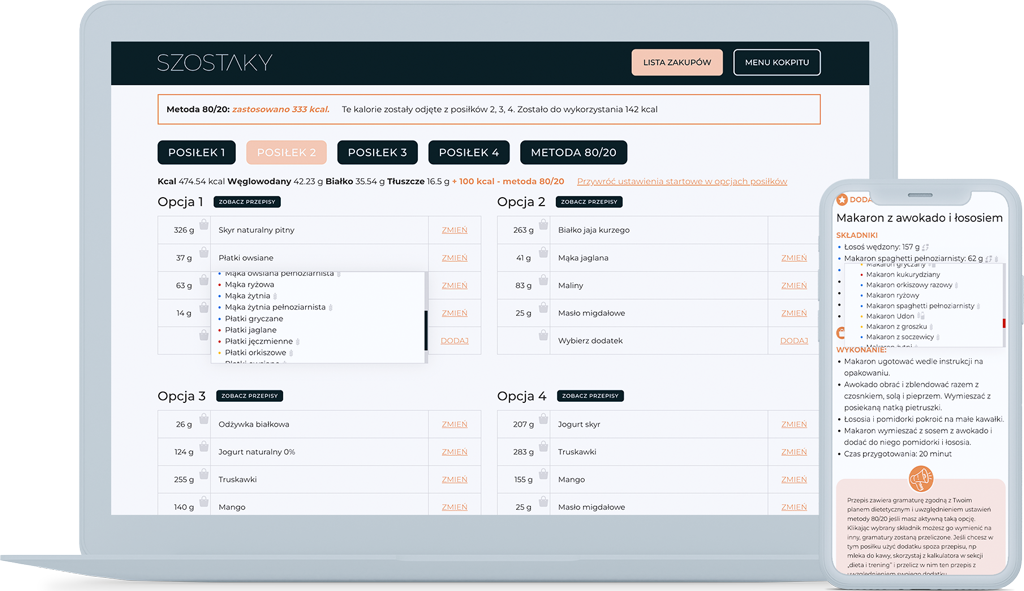Open MENU KOKPITU
1024x591 pixels.
click(x=777, y=62)
